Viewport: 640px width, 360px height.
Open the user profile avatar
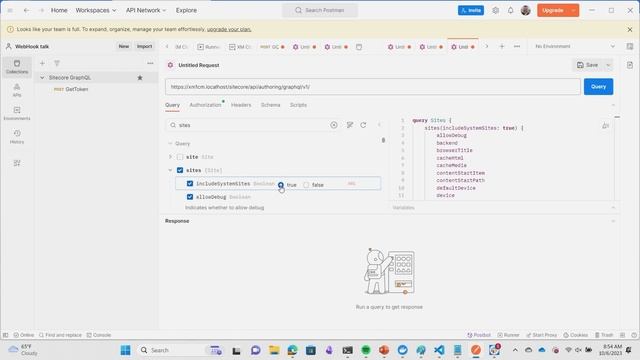point(526,10)
